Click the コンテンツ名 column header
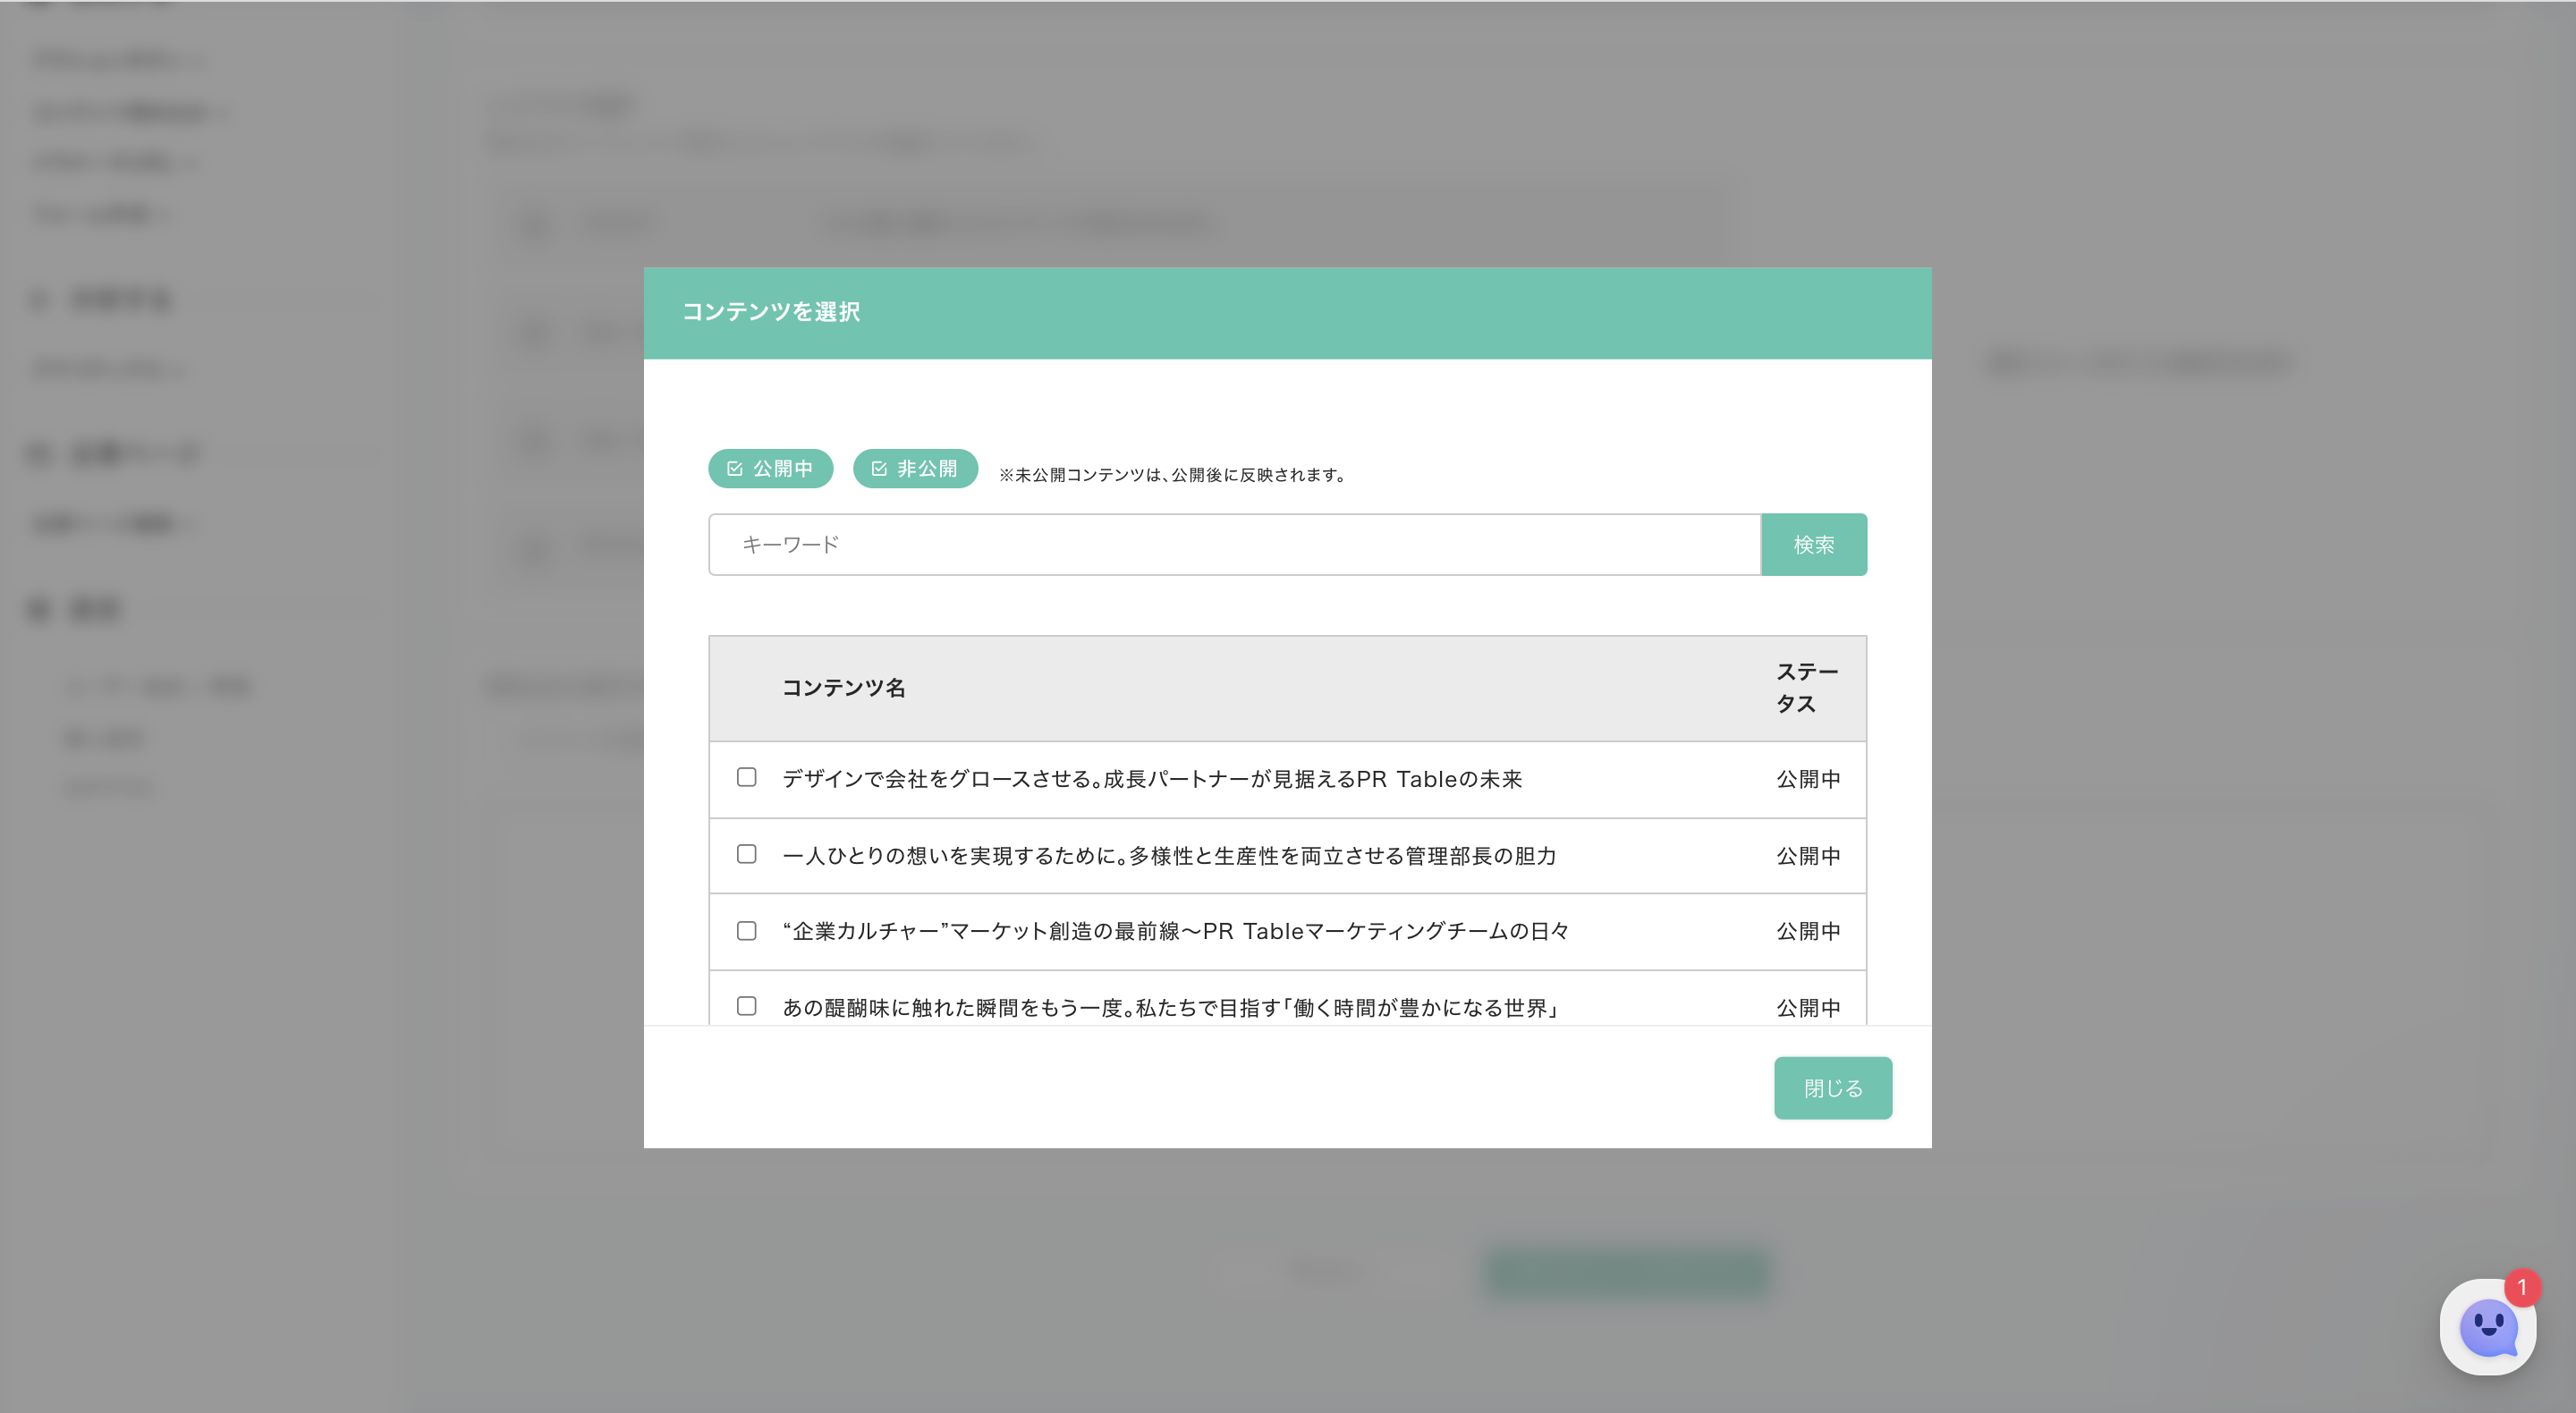 [x=843, y=688]
